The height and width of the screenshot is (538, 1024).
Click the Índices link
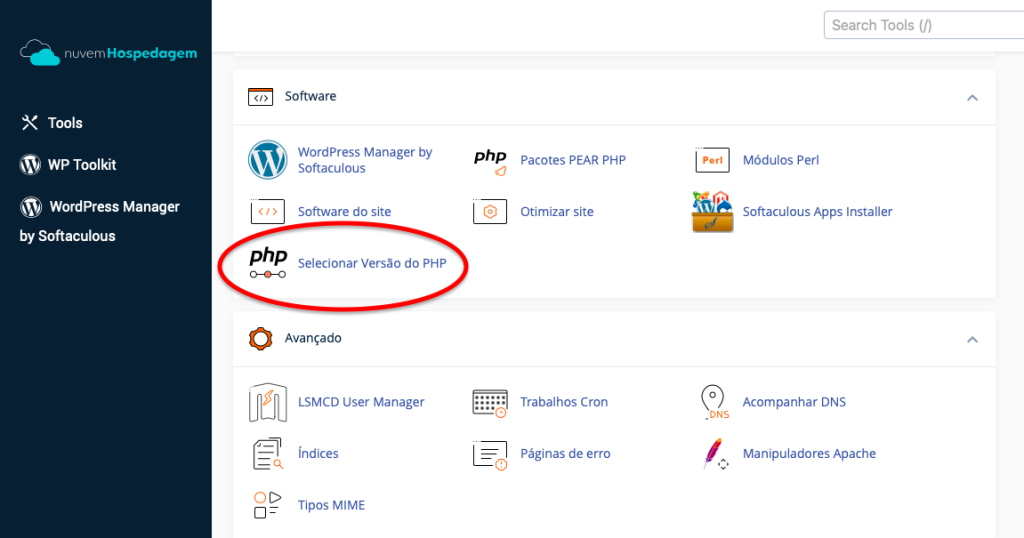pyautogui.click(x=318, y=454)
